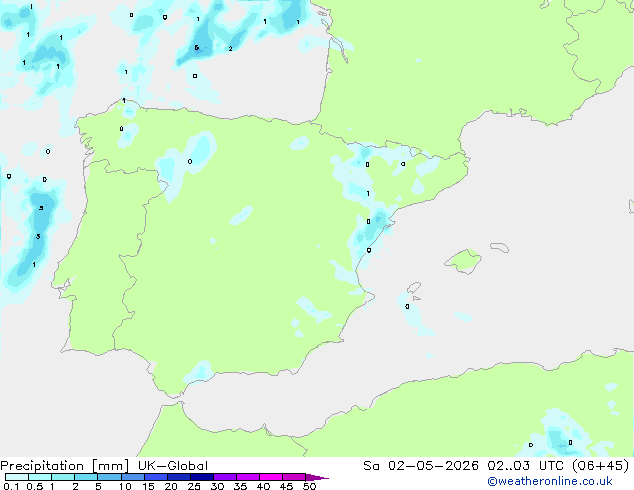Click the Menorca island outline on the map
Viewport: 634px width, 490px height.
pyautogui.click(x=499, y=247)
